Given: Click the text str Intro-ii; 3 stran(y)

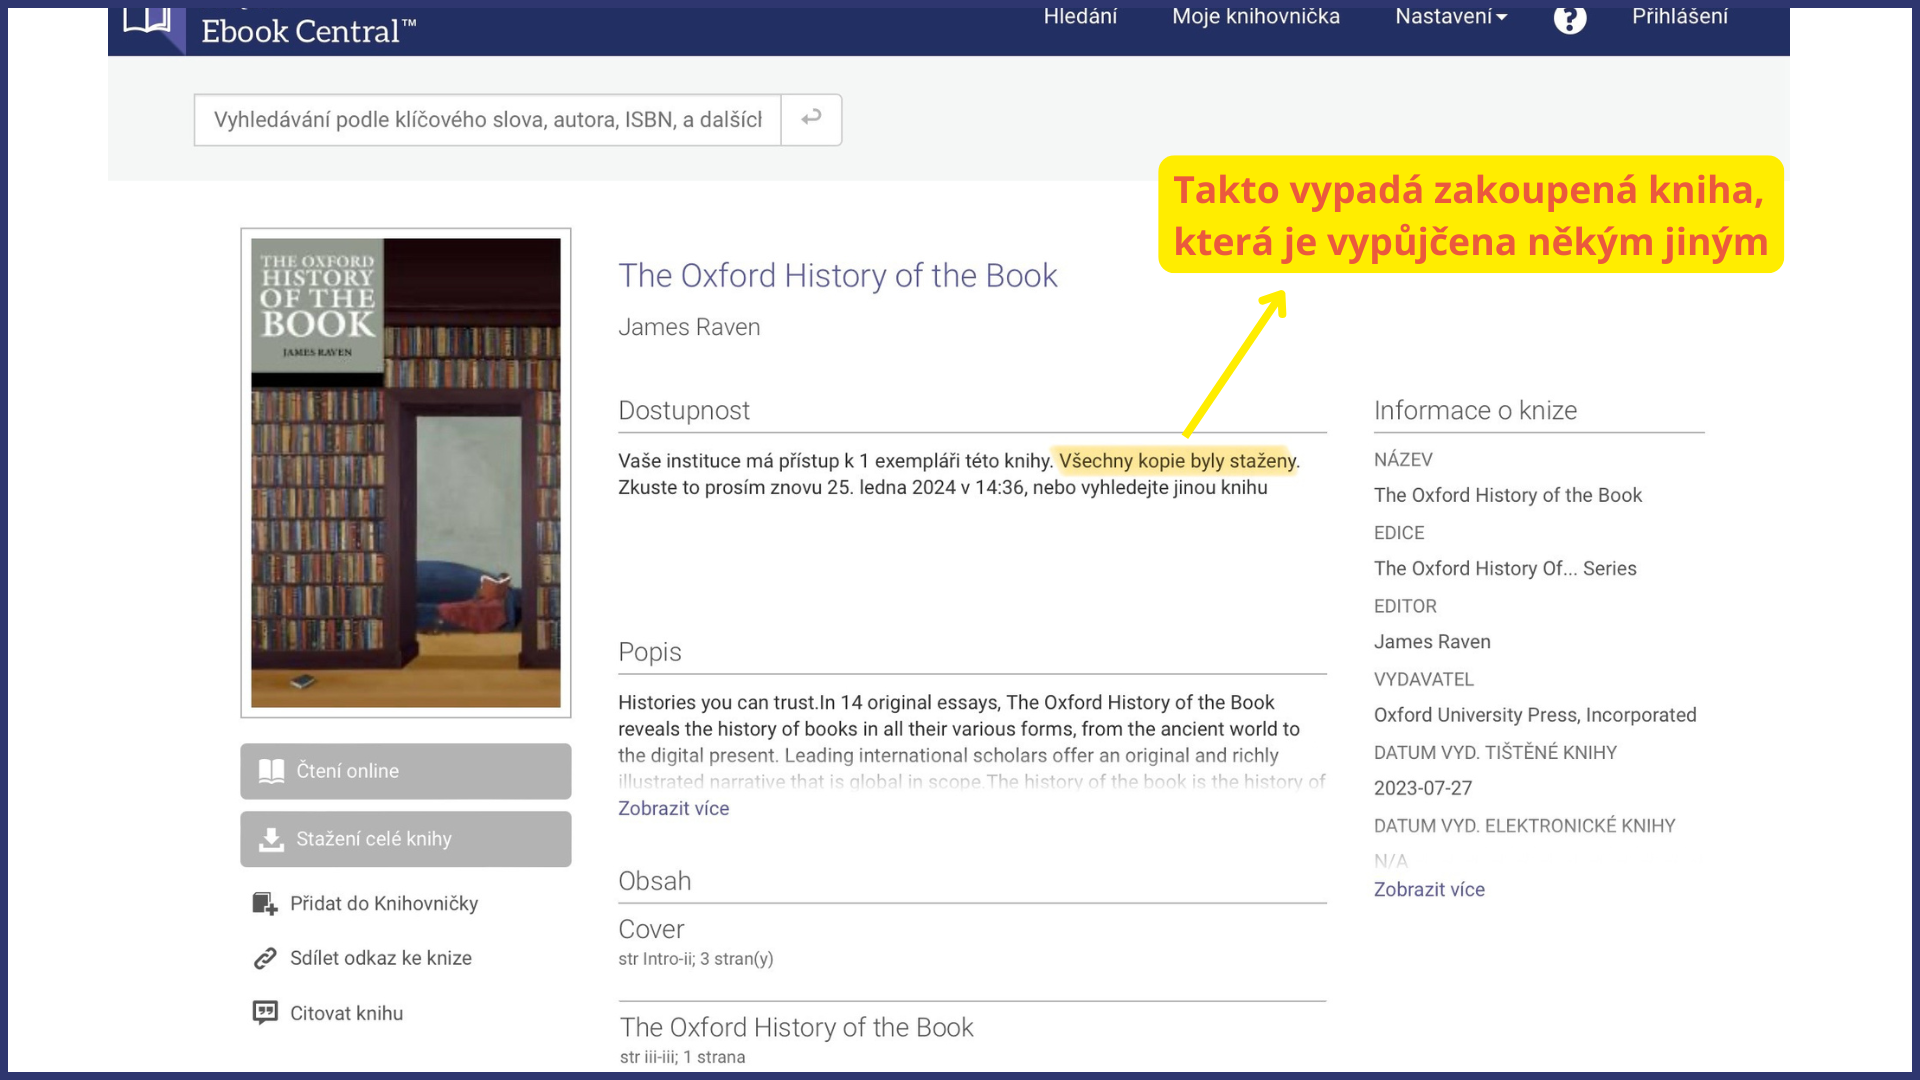Looking at the screenshot, I should pos(696,959).
